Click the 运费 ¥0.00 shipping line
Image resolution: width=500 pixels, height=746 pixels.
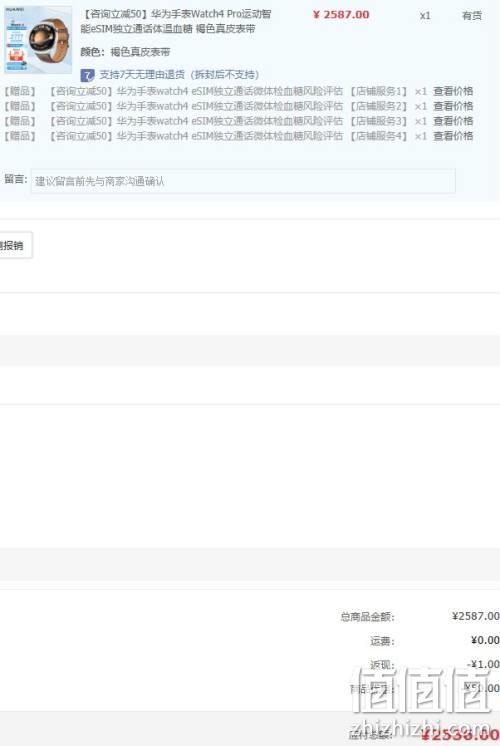pyautogui.click(x=435, y=640)
